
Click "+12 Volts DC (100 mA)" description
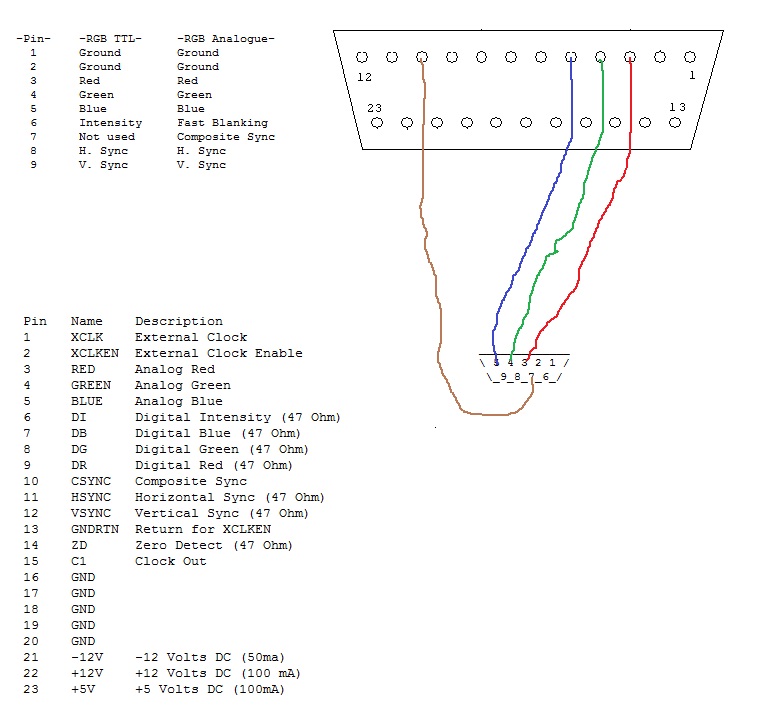pyautogui.click(x=218, y=673)
